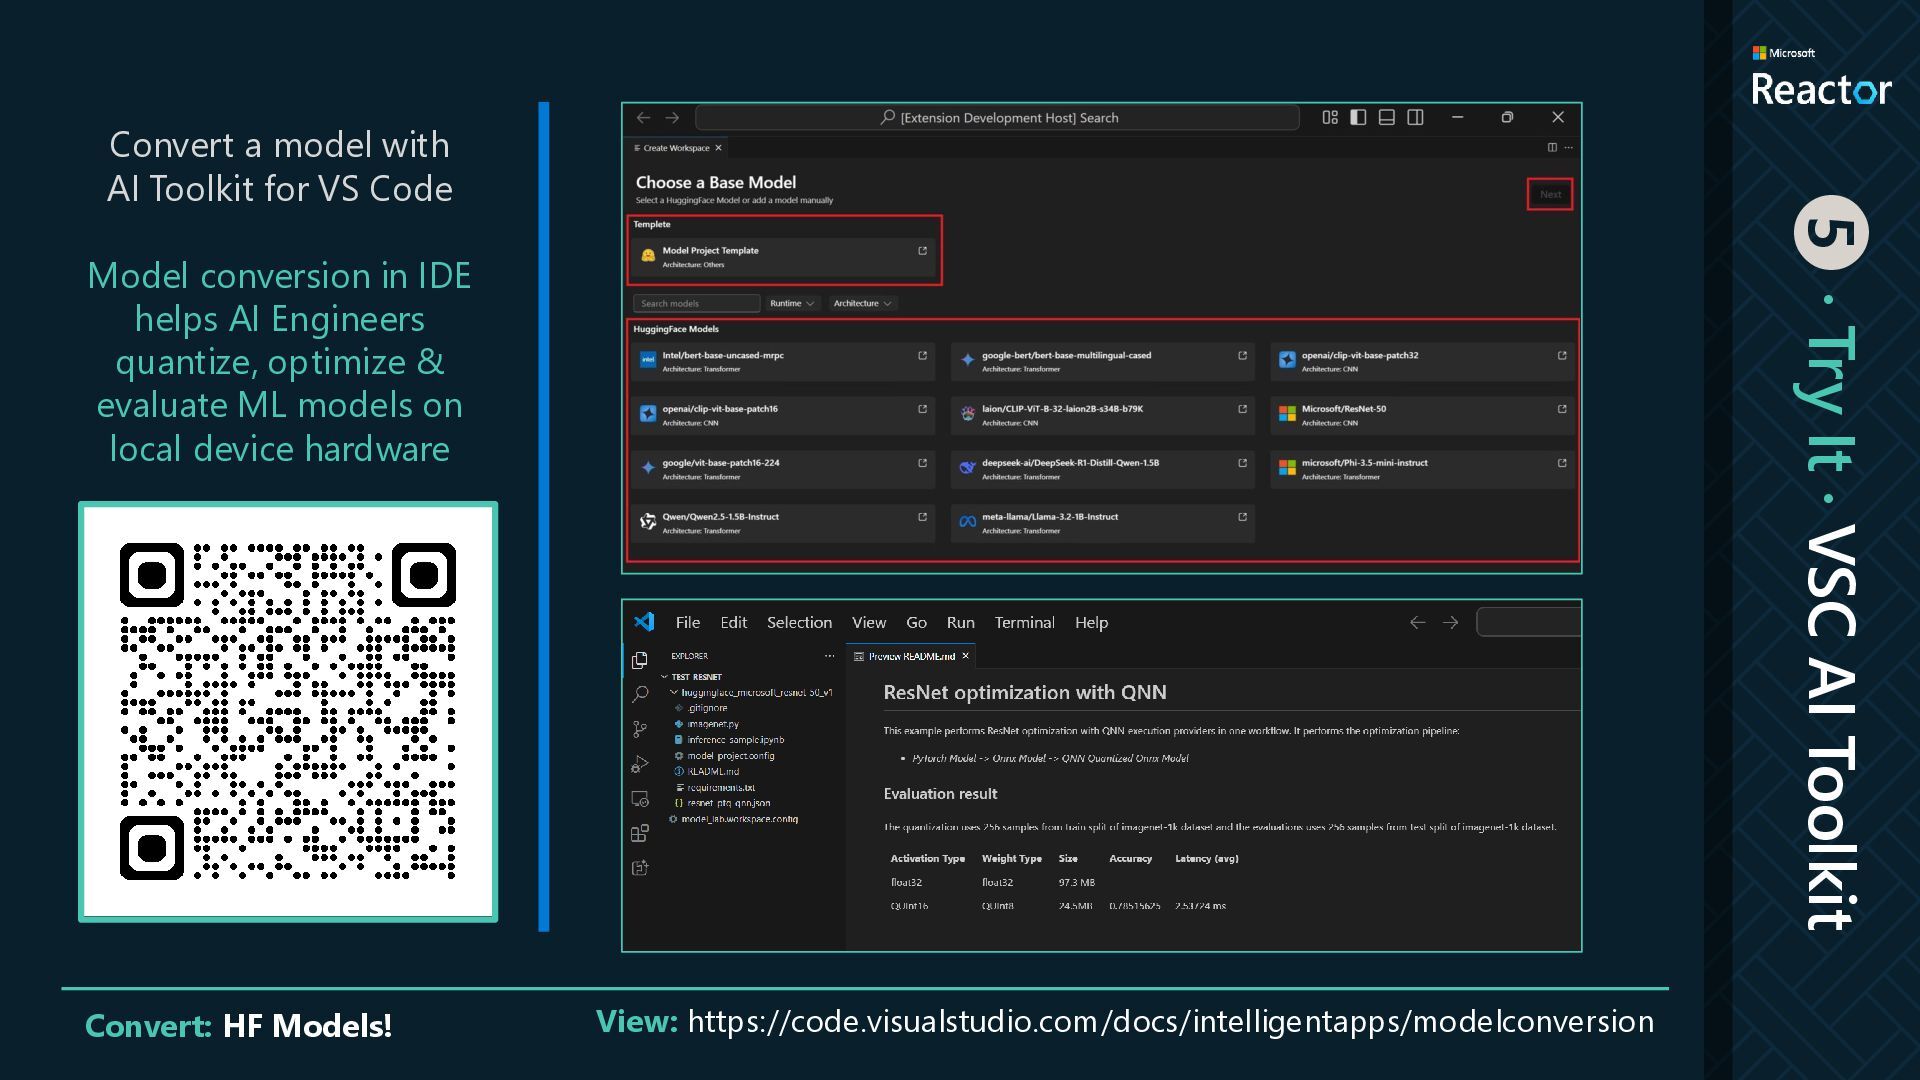The image size is (1920, 1080).
Task: Open model_lab.workspace.config in the explorer
Action: [739, 819]
